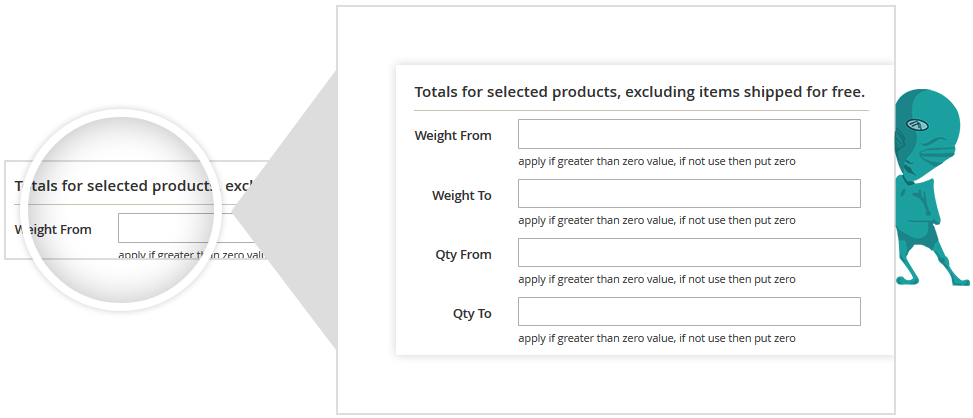The height and width of the screenshot is (418, 973).
Task: Click the hint text below Qty From field
Action: tap(656, 279)
